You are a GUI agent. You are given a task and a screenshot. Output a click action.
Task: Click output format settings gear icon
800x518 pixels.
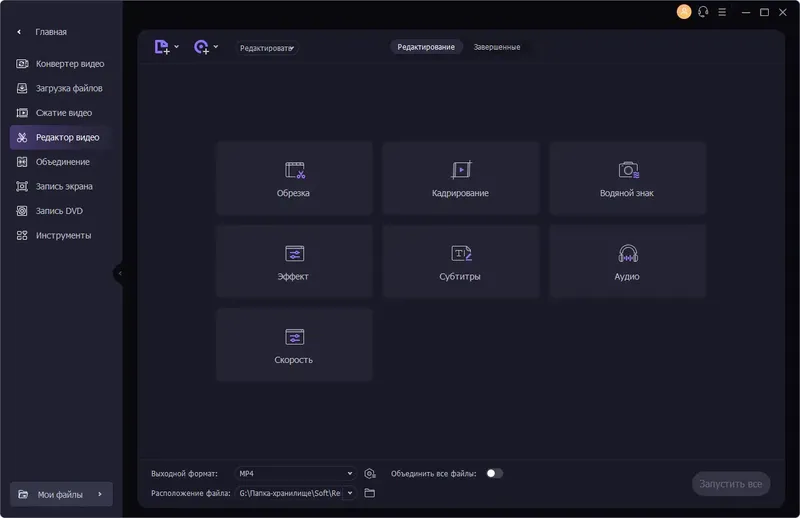click(x=370, y=474)
